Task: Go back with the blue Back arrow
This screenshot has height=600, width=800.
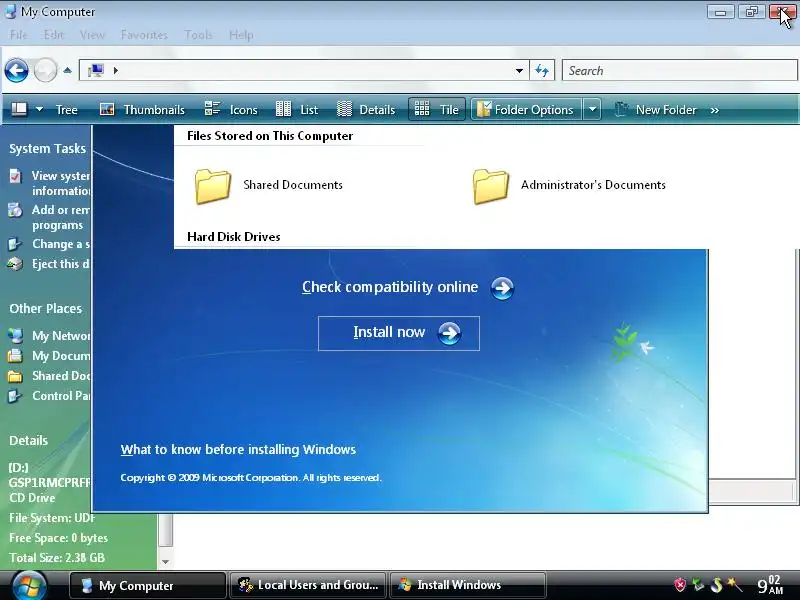Action: [x=16, y=70]
